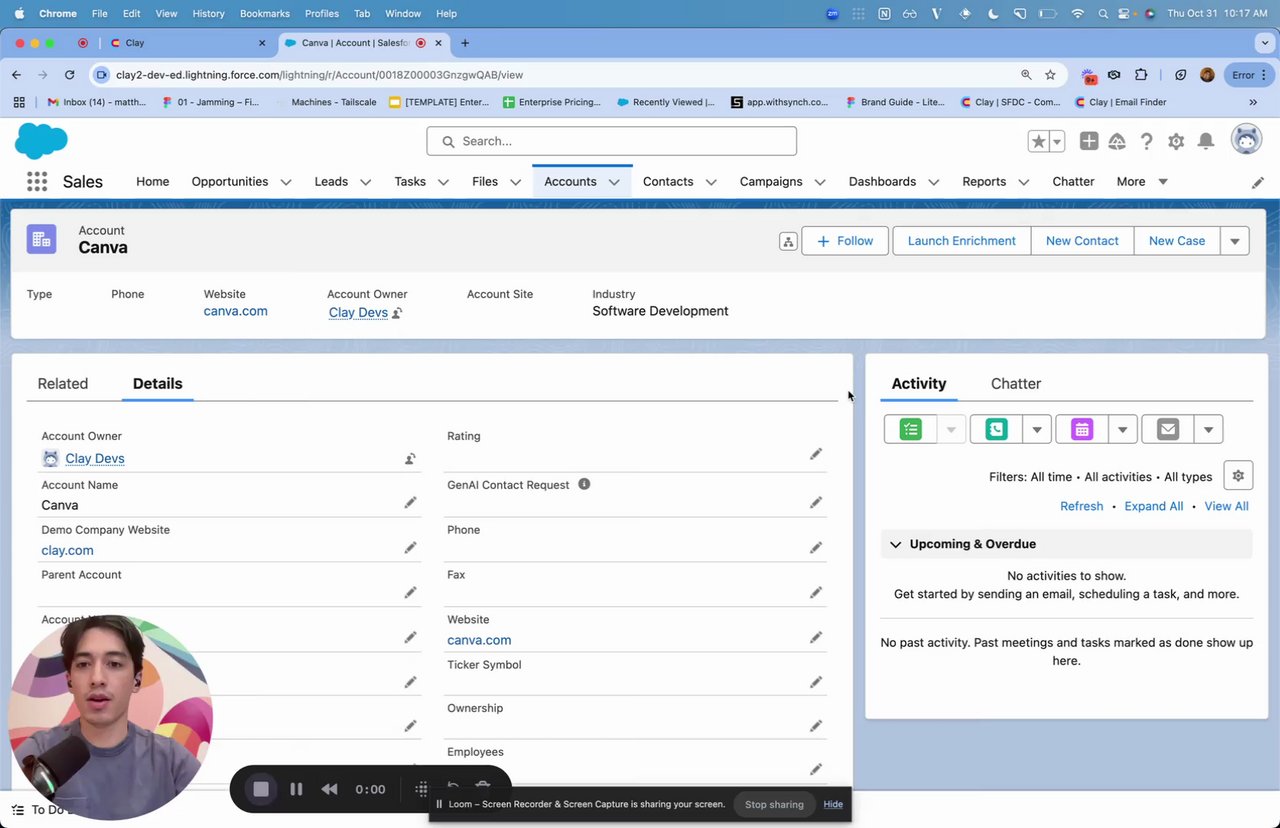Edit Account Name pencil icon
Image resolution: width=1280 pixels, height=828 pixels.
click(410, 503)
